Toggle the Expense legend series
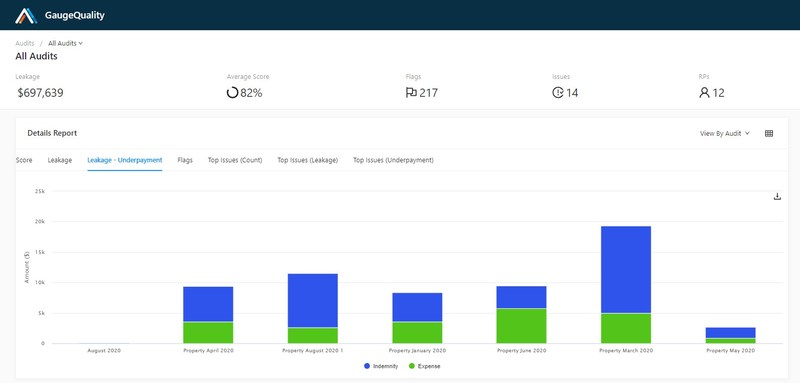Screen dimensions: 800x383 tap(424, 366)
